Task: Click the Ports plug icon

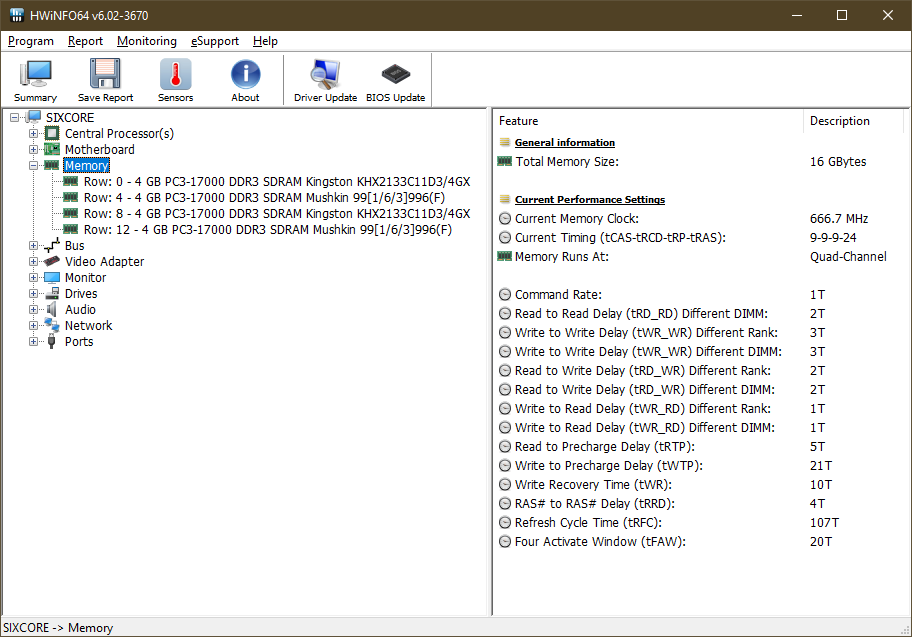Action: pyautogui.click(x=52, y=341)
